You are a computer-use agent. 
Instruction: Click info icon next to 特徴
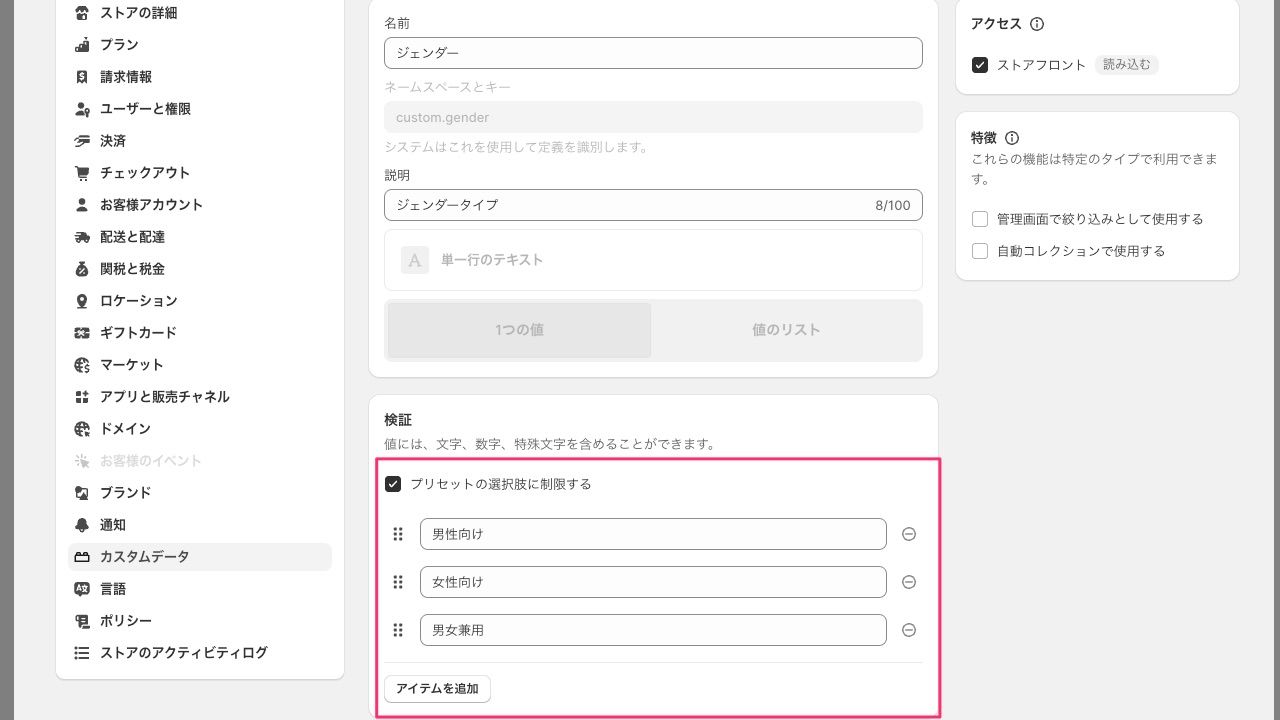click(1012, 138)
